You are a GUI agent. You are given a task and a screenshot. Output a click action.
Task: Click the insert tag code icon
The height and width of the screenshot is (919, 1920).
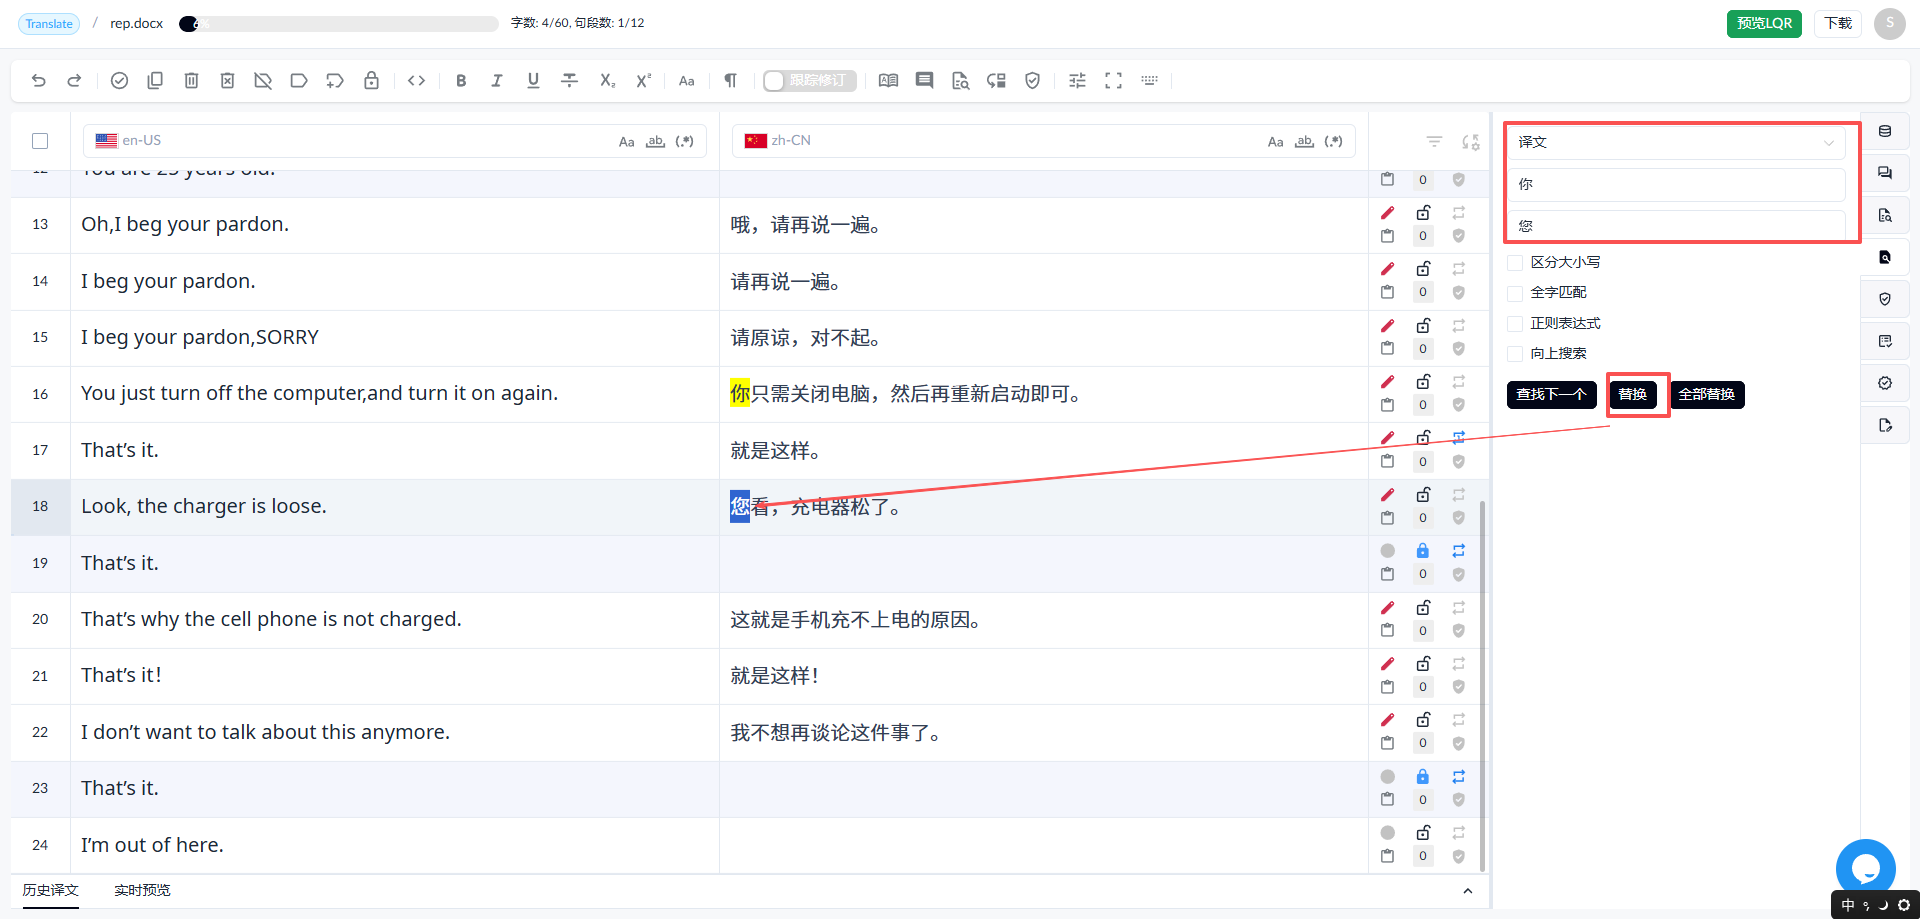(x=417, y=81)
